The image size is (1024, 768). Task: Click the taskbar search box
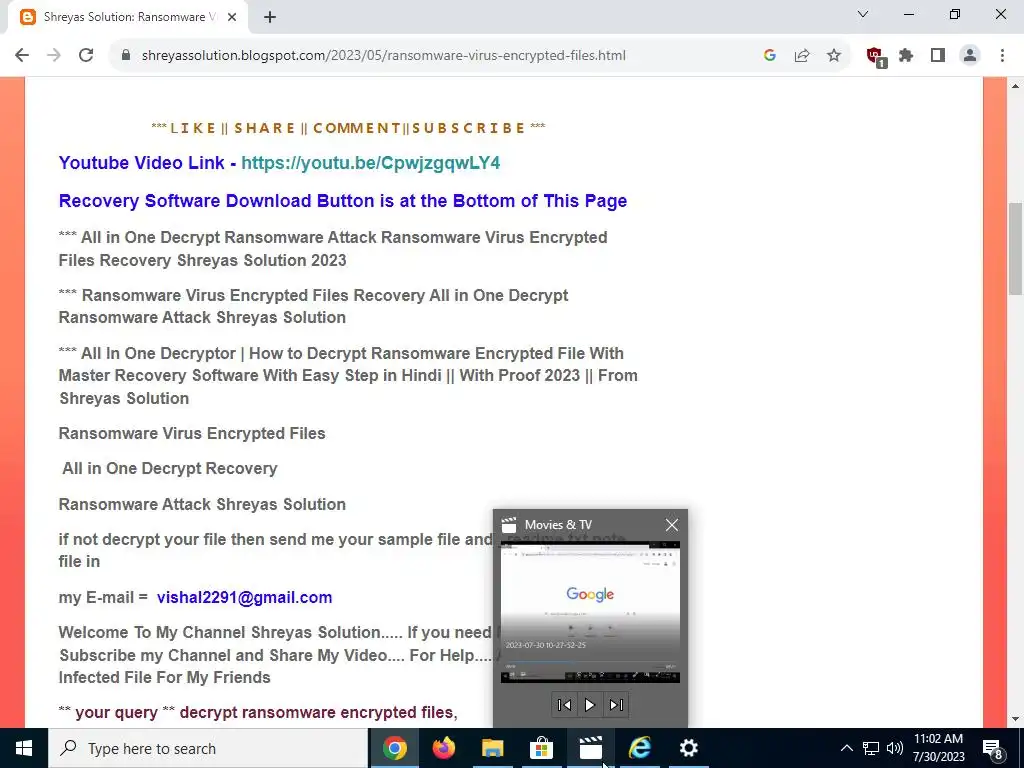point(208,748)
